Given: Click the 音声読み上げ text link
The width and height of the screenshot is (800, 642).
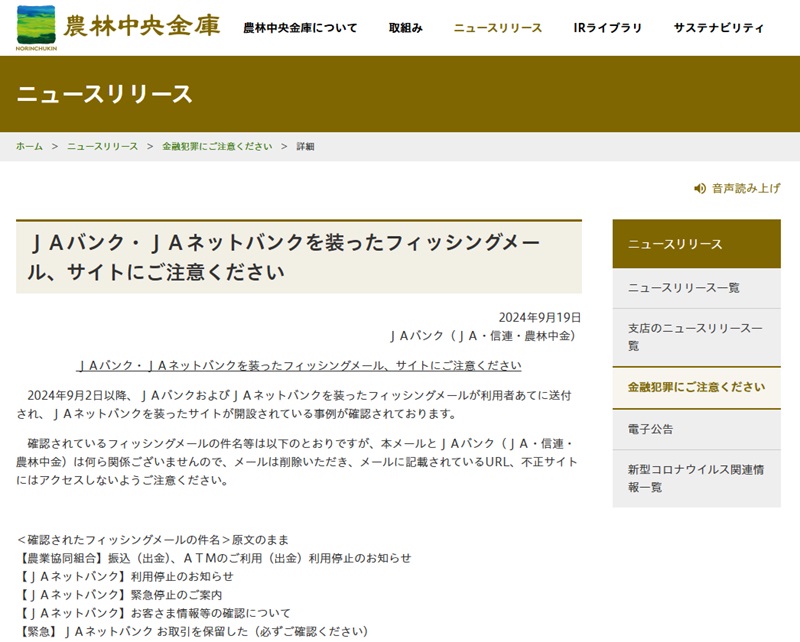Looking at the screenshot, I should (x=746, y=189).
